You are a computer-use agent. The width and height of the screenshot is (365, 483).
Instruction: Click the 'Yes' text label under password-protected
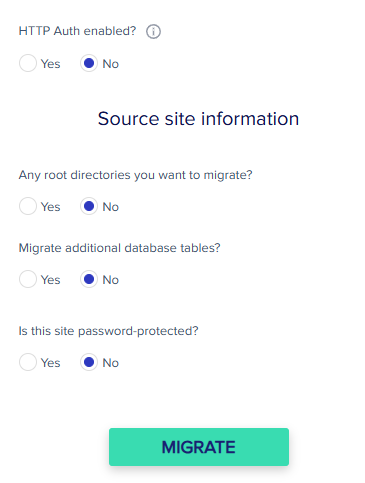tap(50, 363)
